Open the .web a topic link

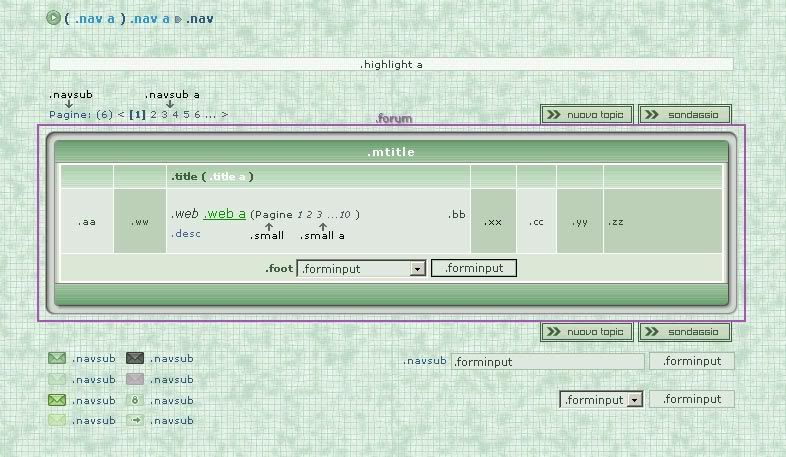coord(225,213)
